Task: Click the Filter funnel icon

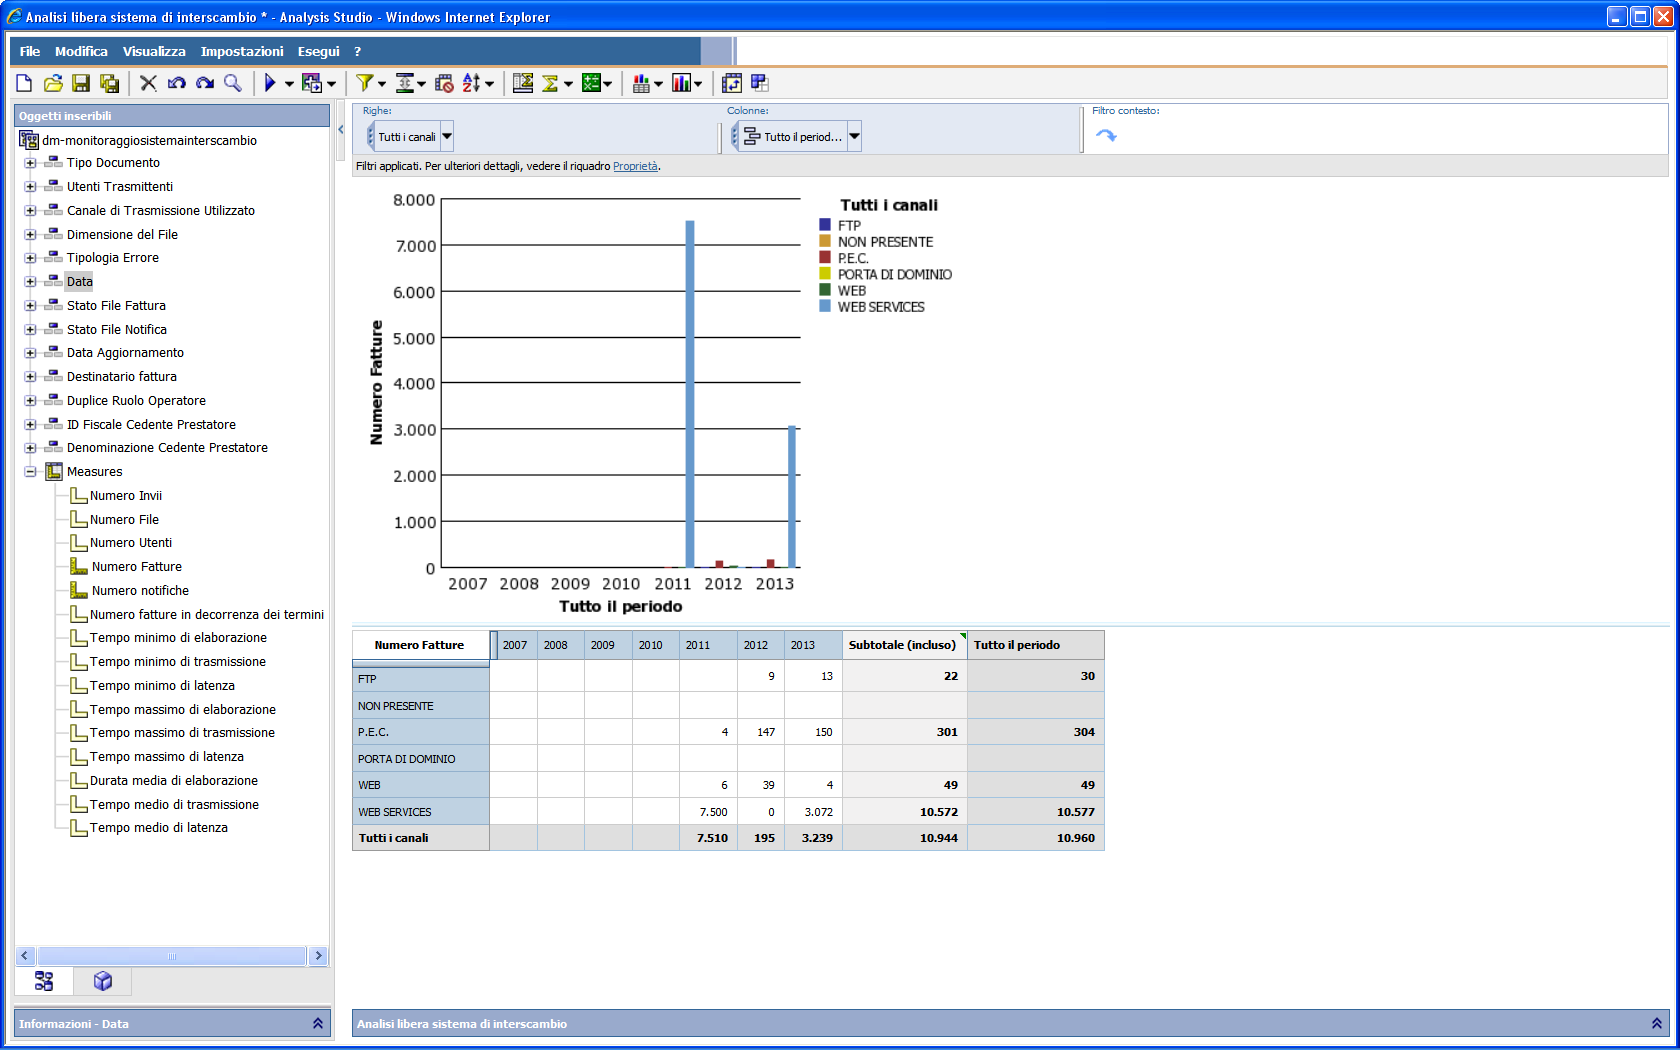Action: [x=365, y=83]
